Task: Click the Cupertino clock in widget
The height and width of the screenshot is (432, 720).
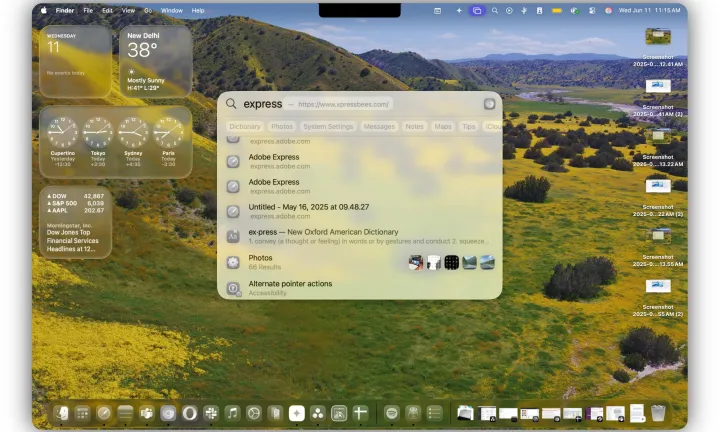Action: (63, 132)
